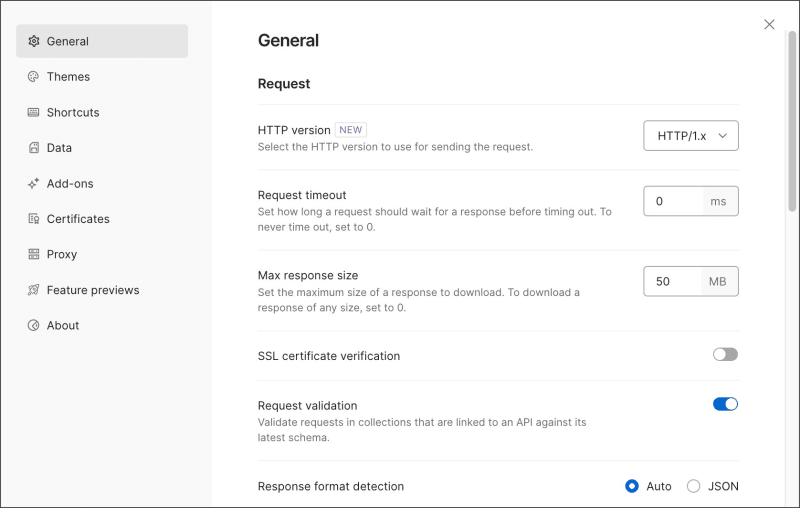Click the Request timeout input field
This screenshot has height=508, width=800.
pyautogui.click(x=673, y=201)
